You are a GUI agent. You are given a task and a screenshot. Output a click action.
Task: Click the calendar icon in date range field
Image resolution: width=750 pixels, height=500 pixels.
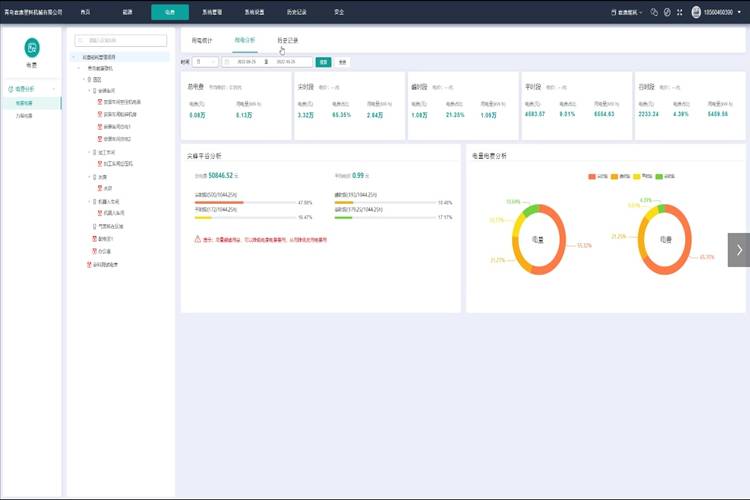click(227, 62)
